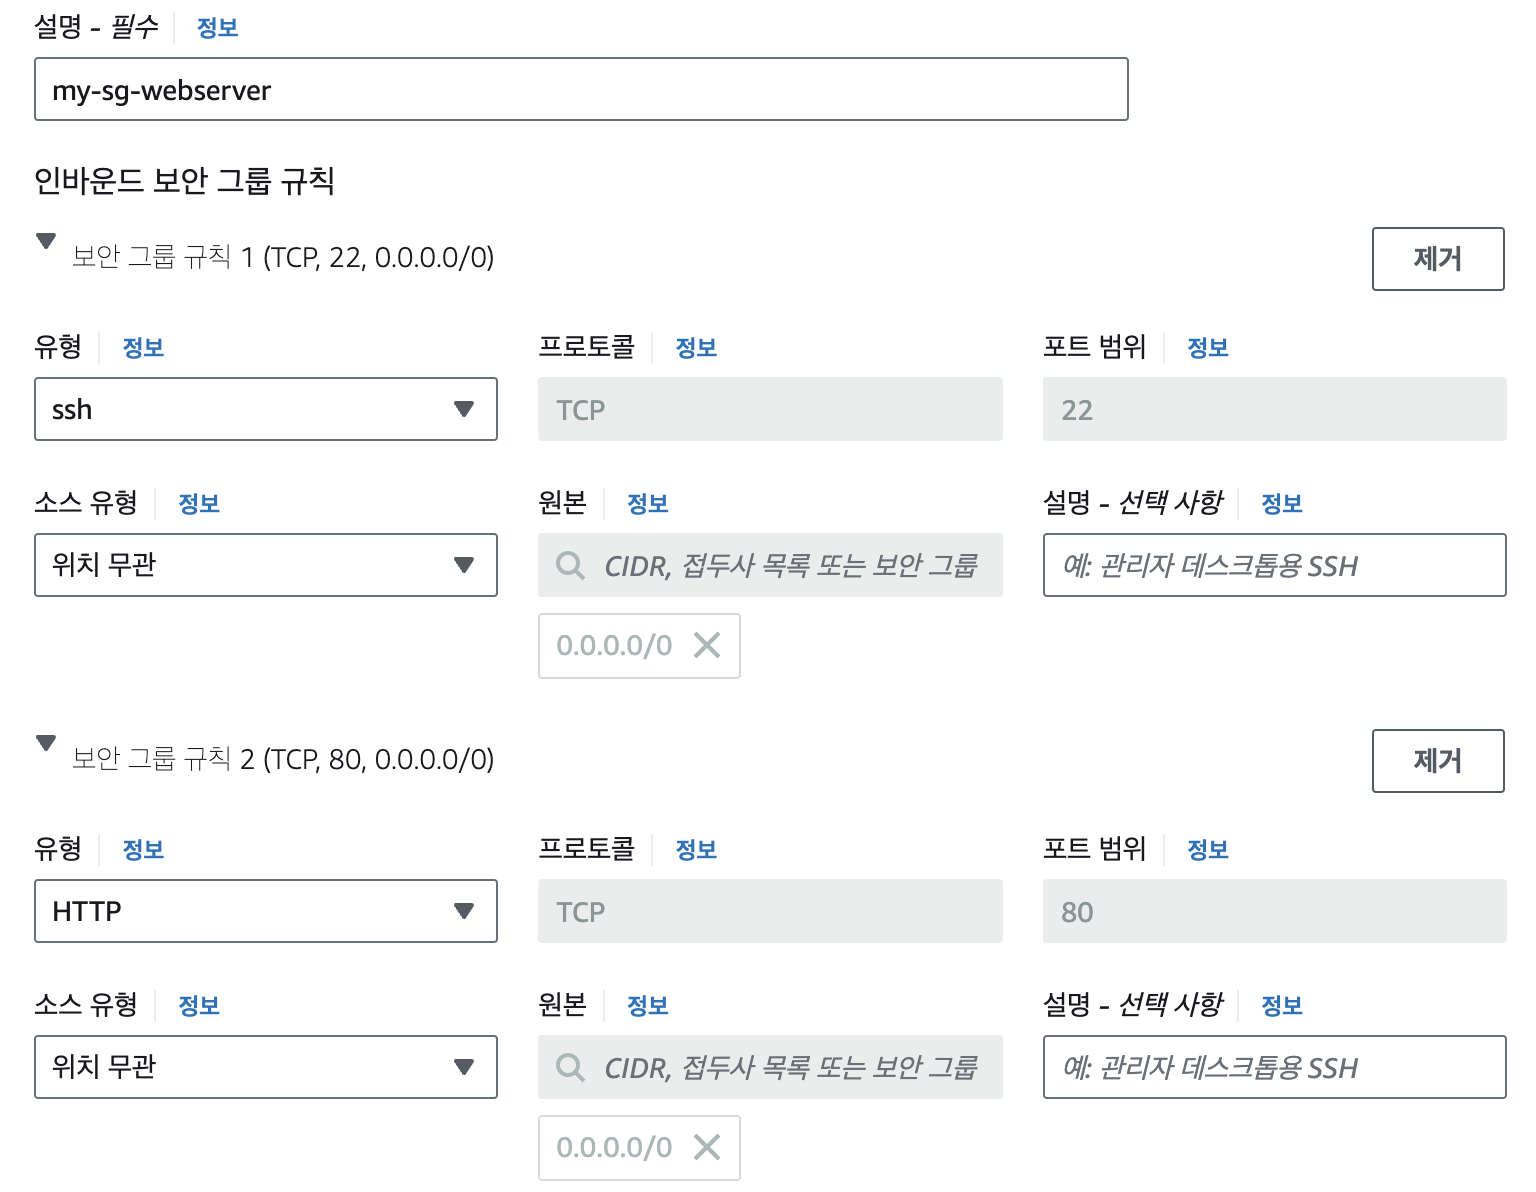
Task: Remove the 0.0.0.0/0 CIDR from rule 1
Action: pos(707,645)
